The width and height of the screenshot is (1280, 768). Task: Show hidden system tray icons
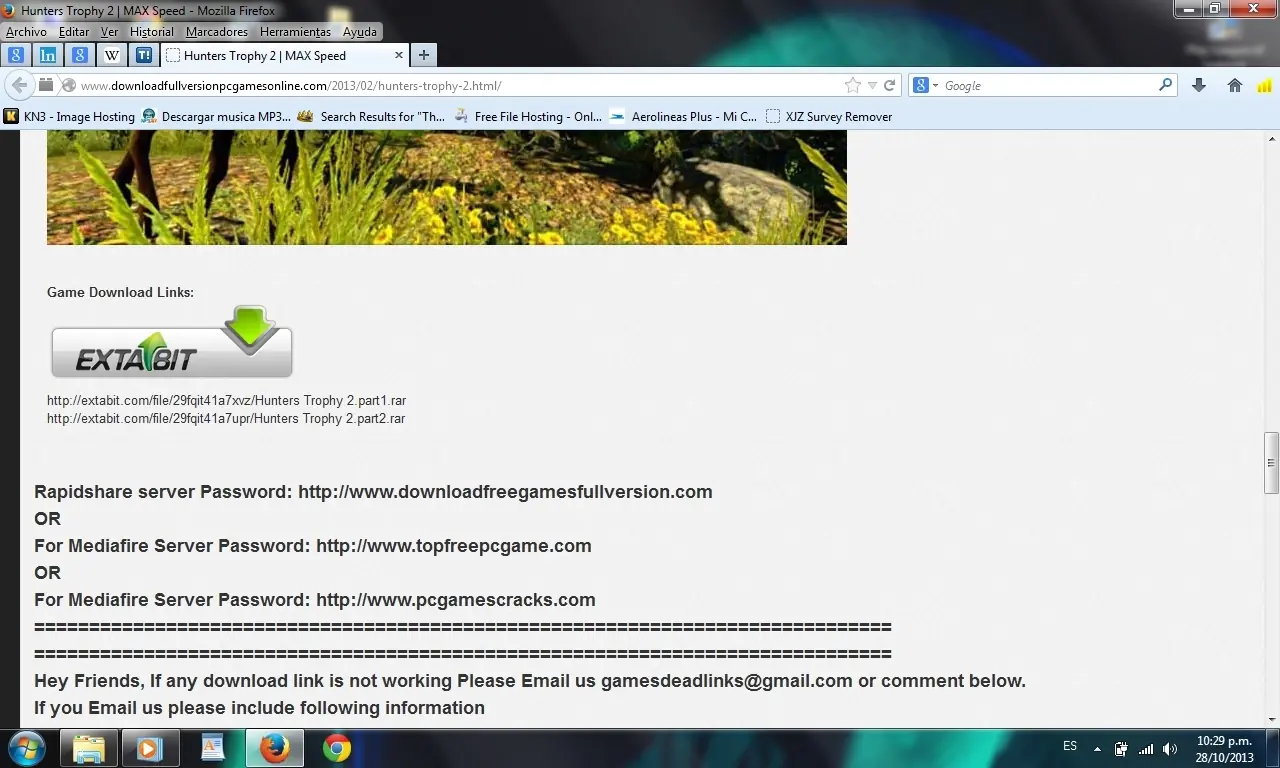(x=1097, y=748)
